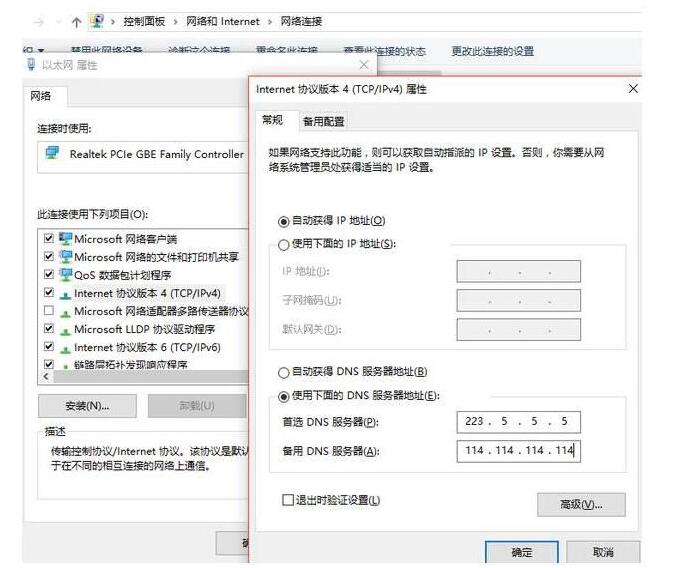Viewport: 679px width, 568px height.
Task: Expand the chevron after 网络和 Internet breadcrumb
Action: click(267, 21)
